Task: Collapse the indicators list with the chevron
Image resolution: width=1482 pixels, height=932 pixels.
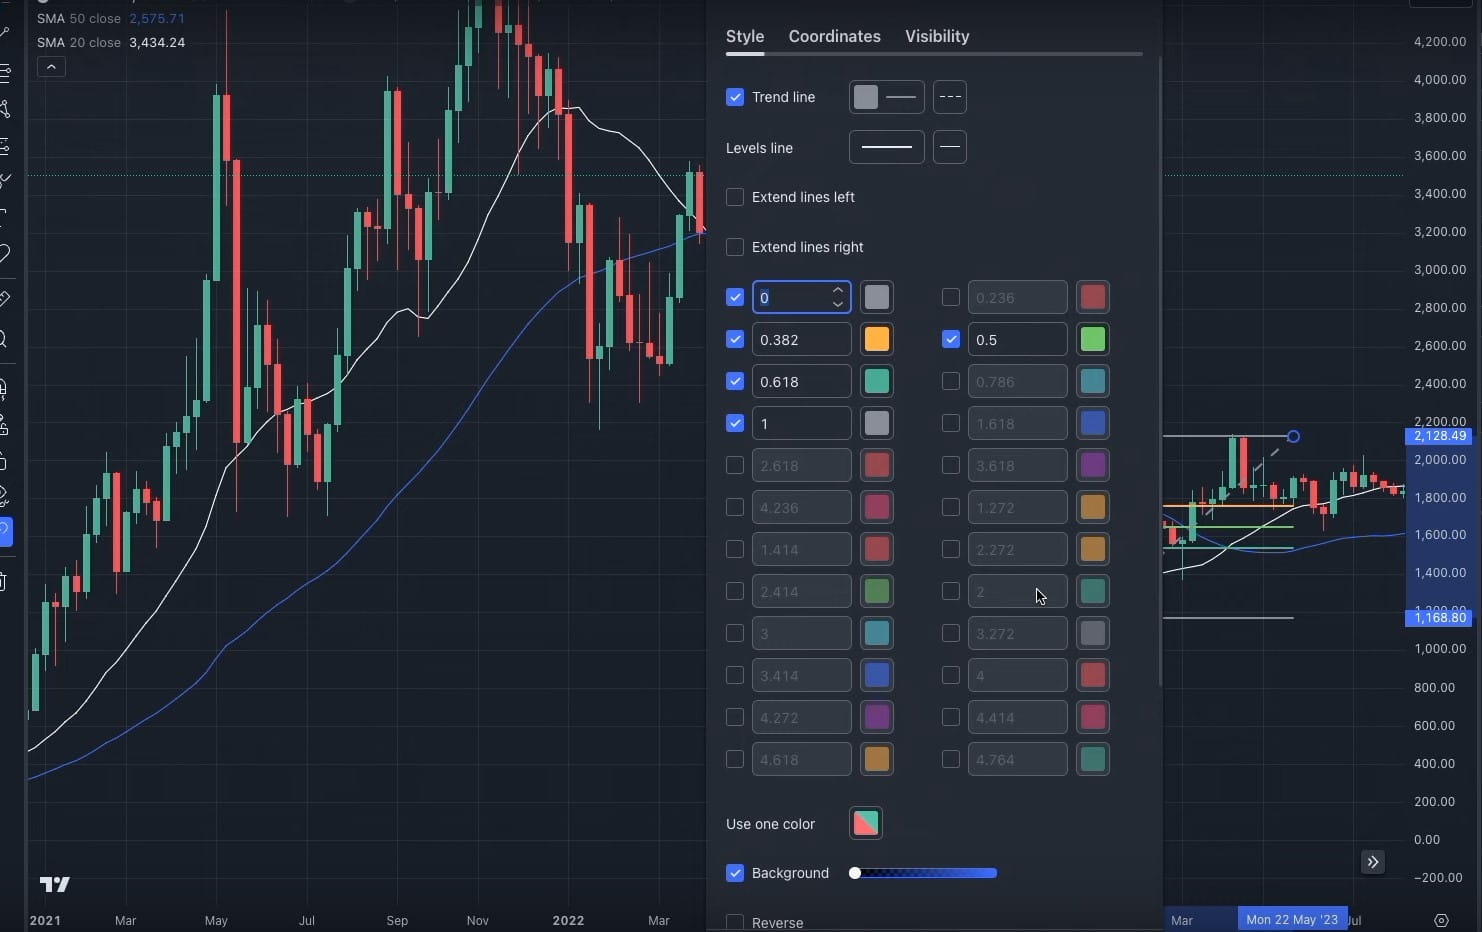Action: point(51,66)
